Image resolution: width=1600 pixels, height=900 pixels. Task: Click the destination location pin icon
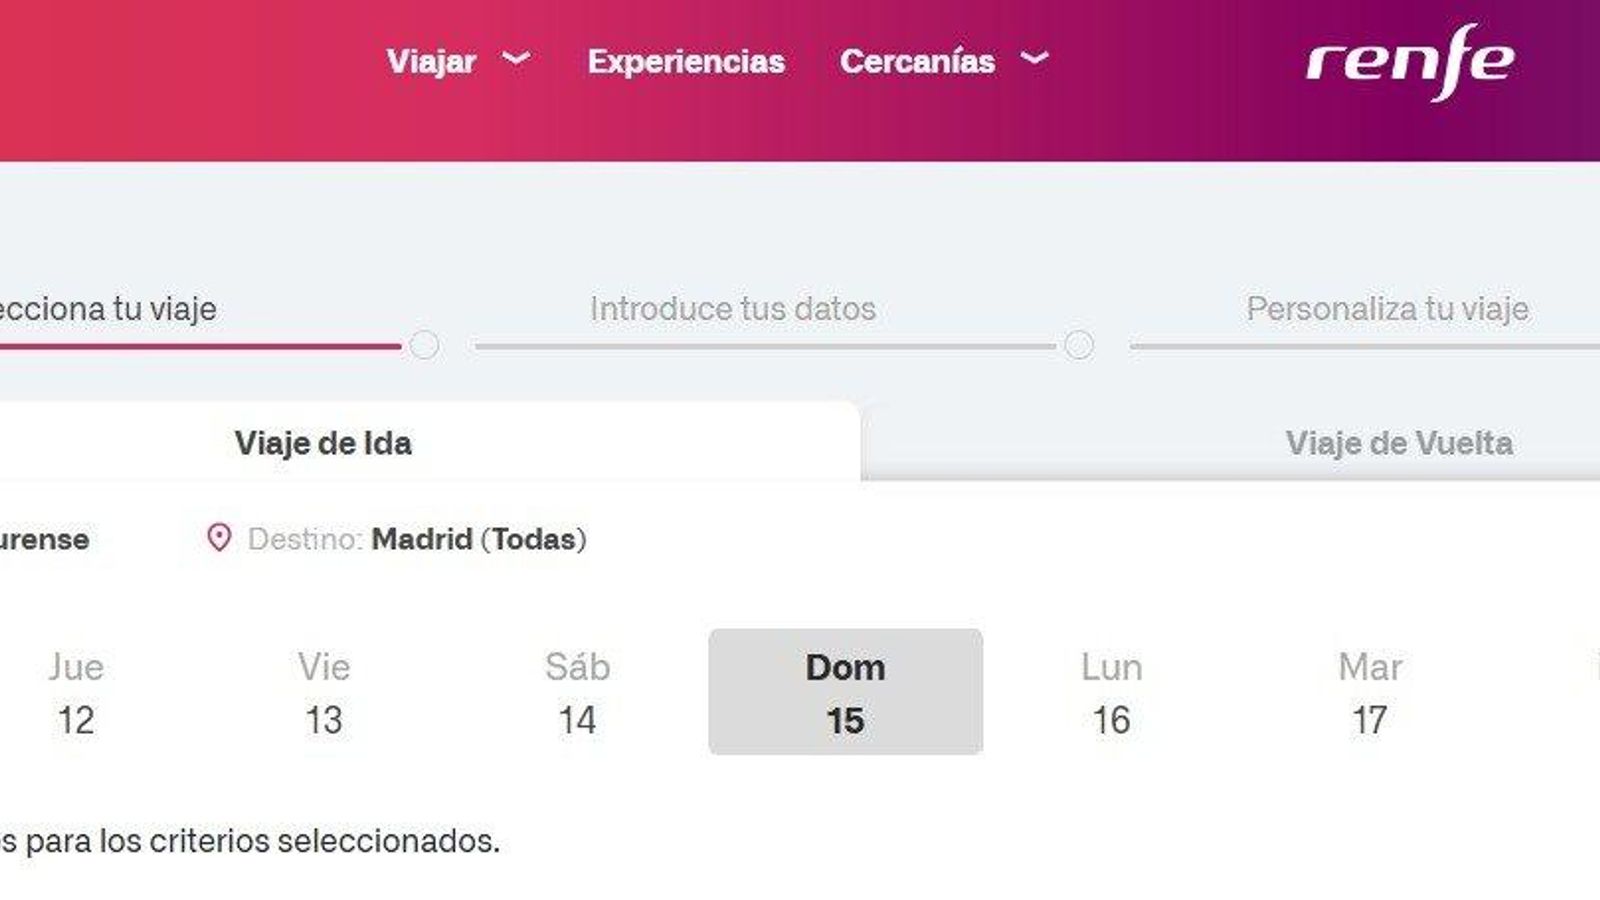click(x=218, y=540)
